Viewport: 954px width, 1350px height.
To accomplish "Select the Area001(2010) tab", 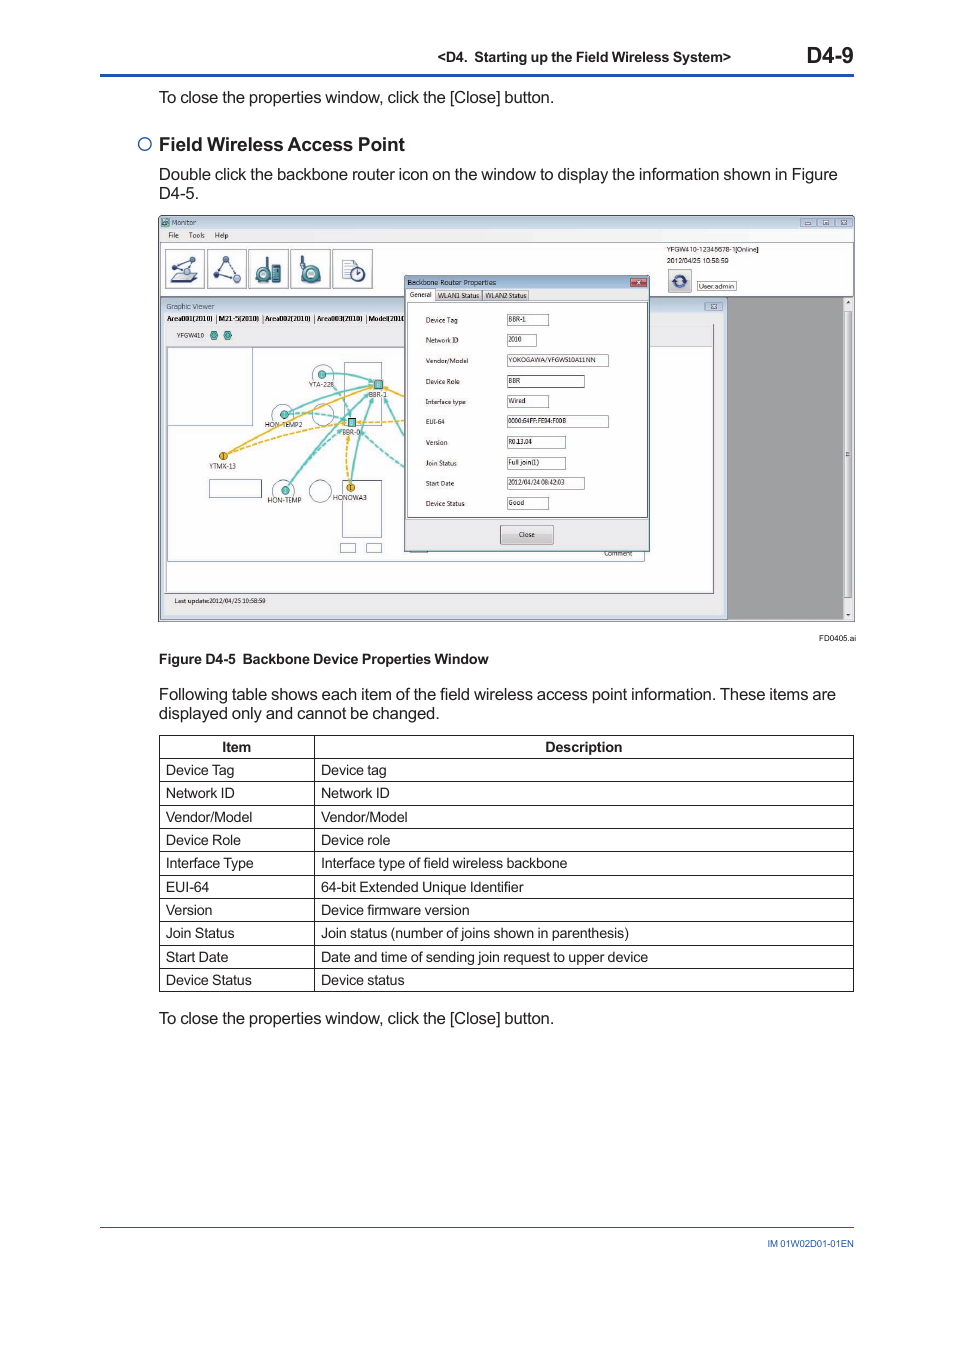I will 190,319.
